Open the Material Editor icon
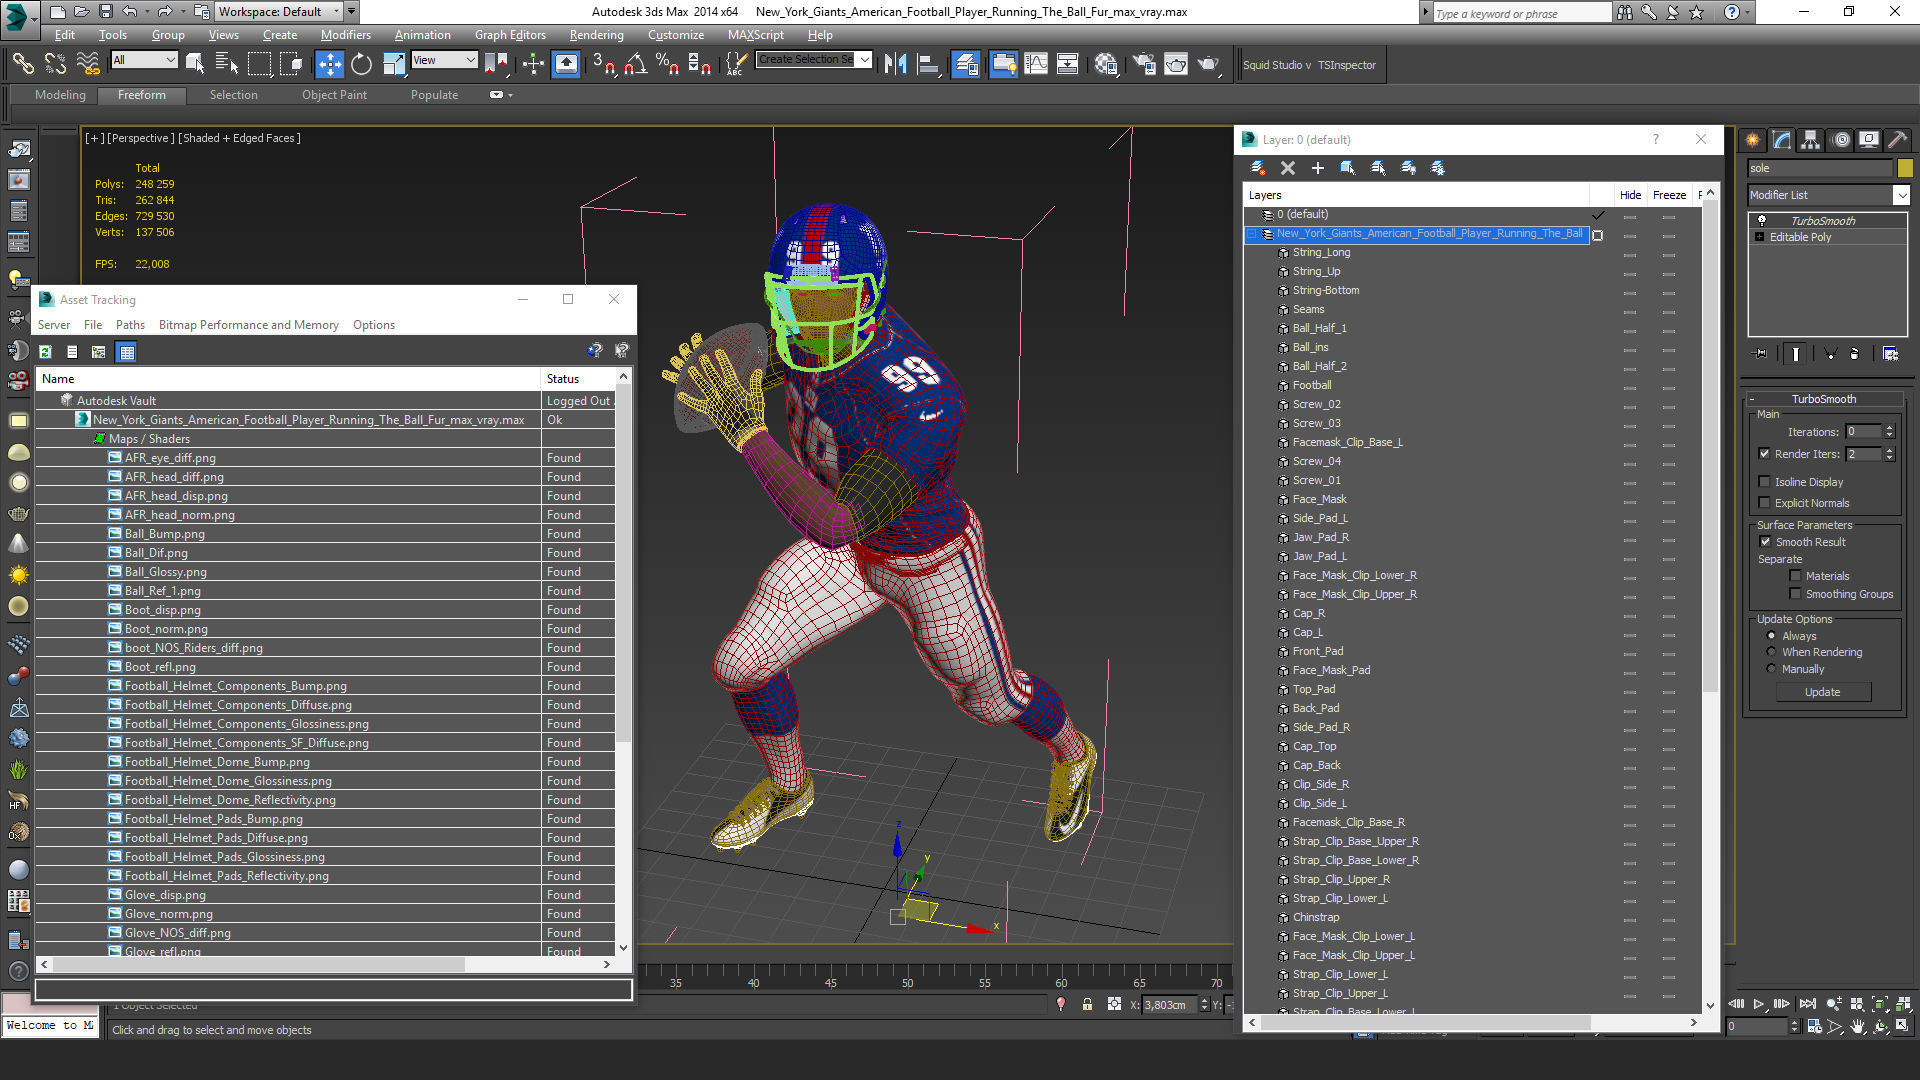 coord(1105,65)
